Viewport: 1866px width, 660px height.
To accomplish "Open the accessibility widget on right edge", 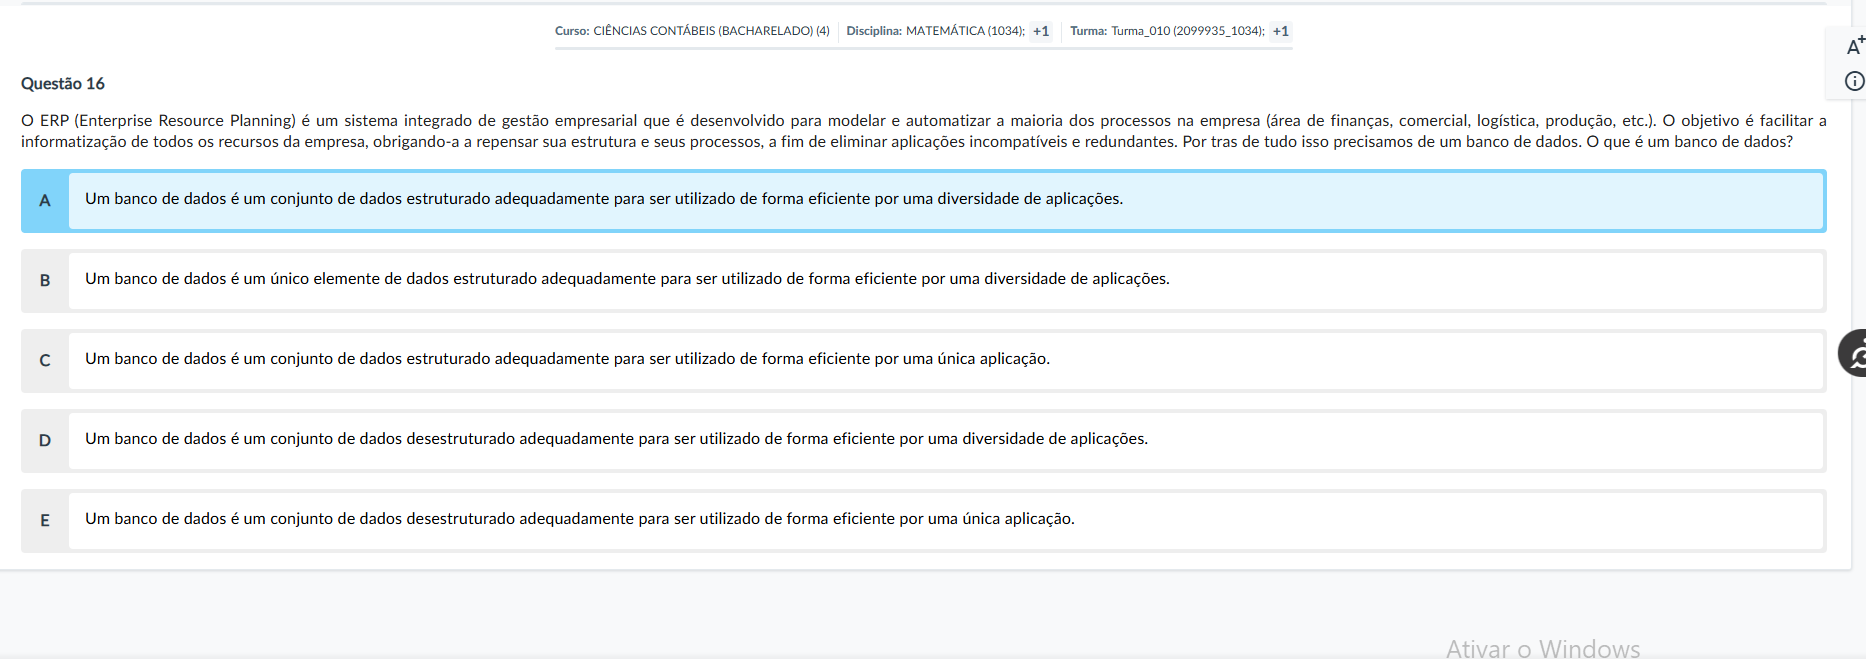I will coord(1854,353).
